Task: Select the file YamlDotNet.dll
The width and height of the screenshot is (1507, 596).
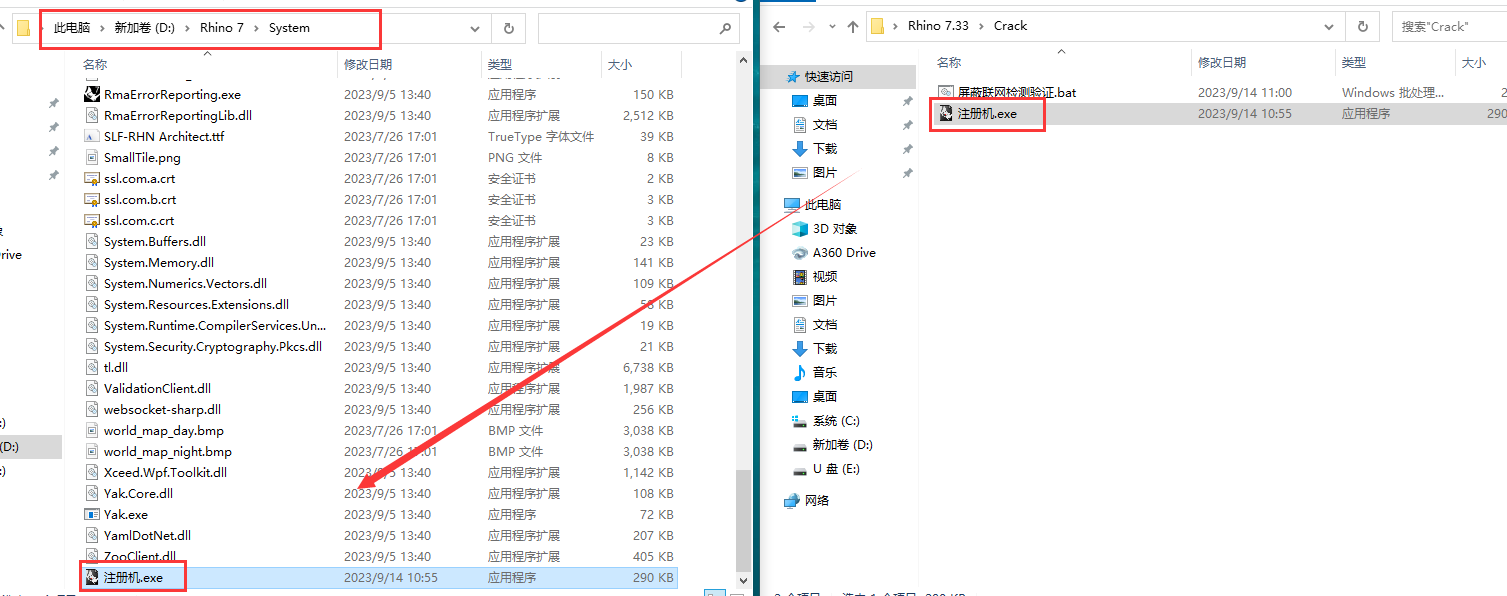Action: coord(147,536)
